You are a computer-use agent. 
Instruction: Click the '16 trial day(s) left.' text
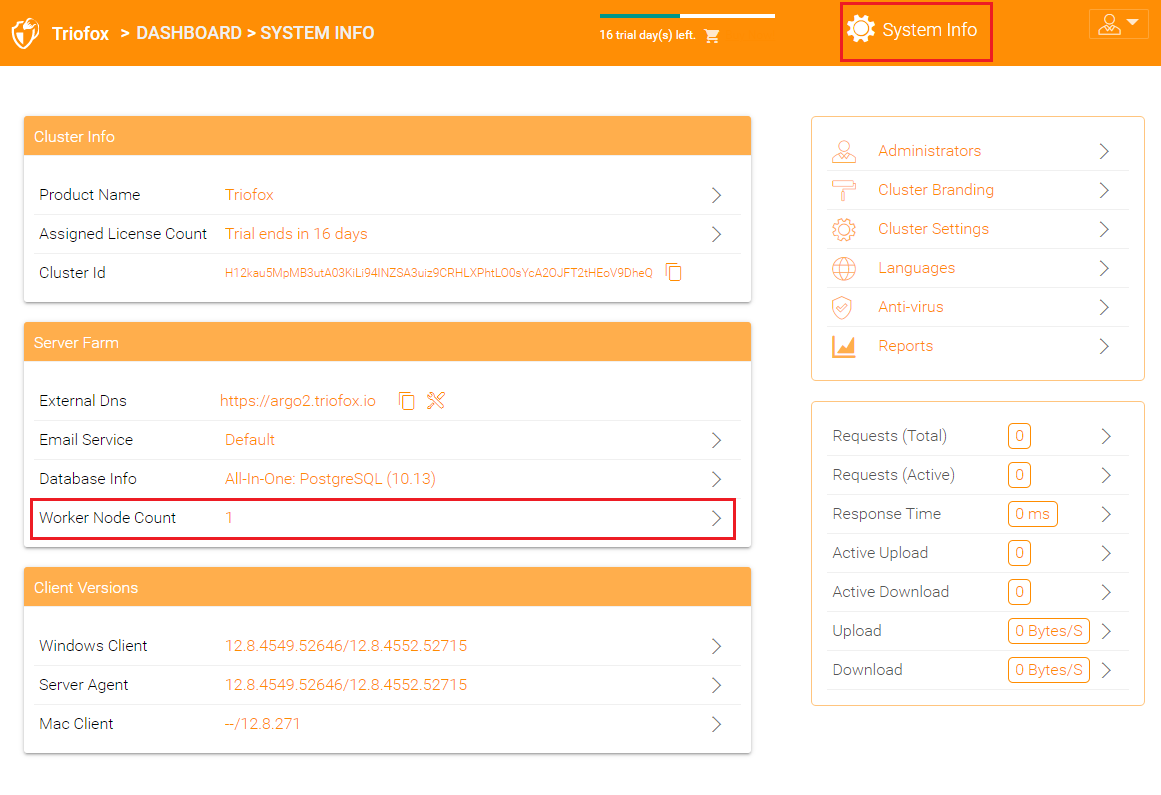[x=647, y=35]
